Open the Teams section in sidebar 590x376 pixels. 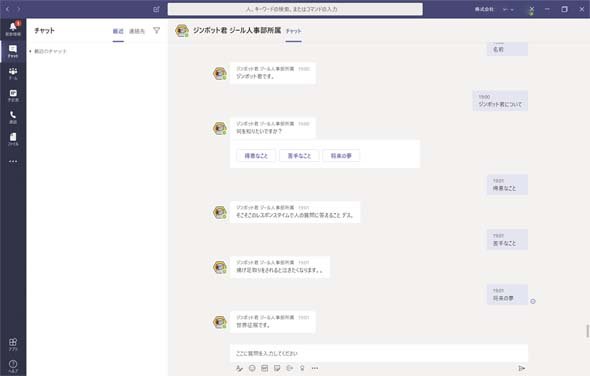(x=13, y=73)
